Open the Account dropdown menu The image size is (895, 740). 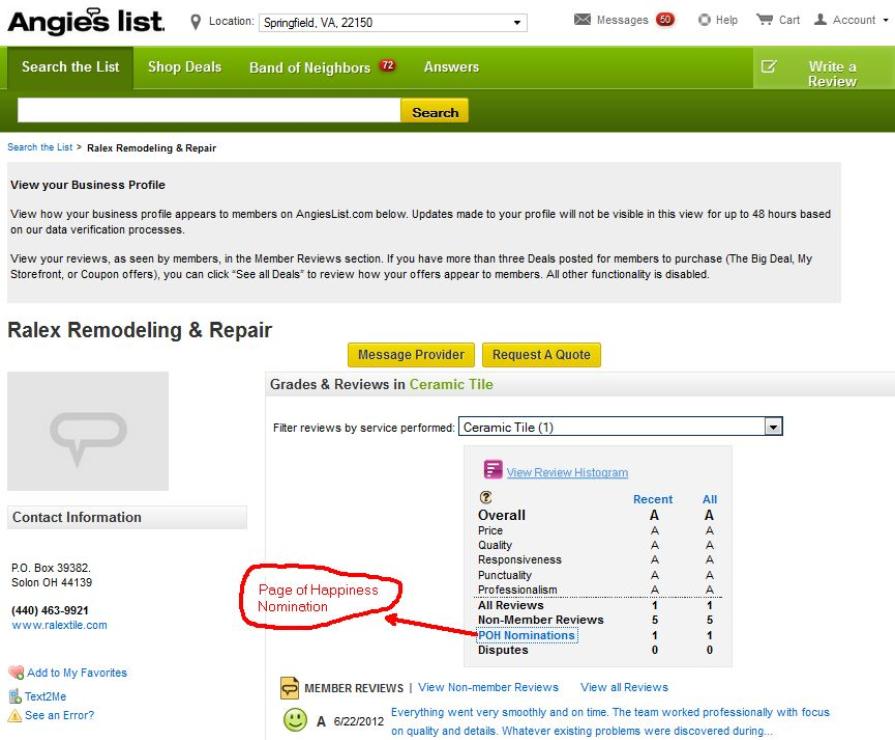pyautogui.click(x=885, y=20)
